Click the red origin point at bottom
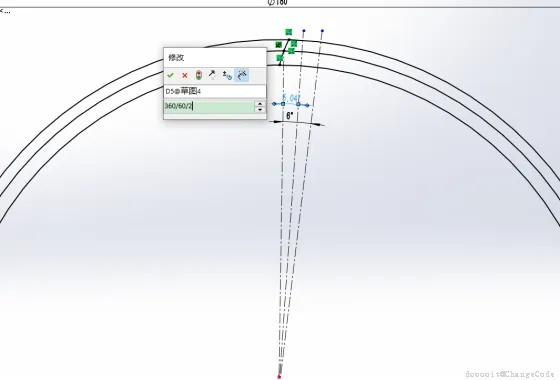 click(279, 376)
